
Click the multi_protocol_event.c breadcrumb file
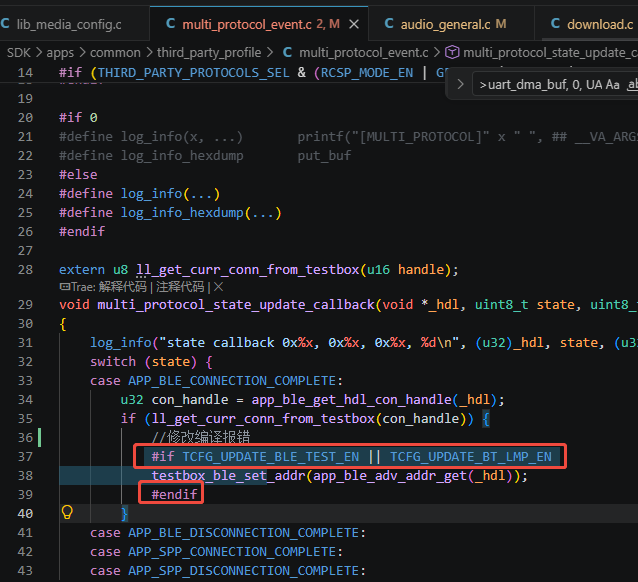coord(364,53)
